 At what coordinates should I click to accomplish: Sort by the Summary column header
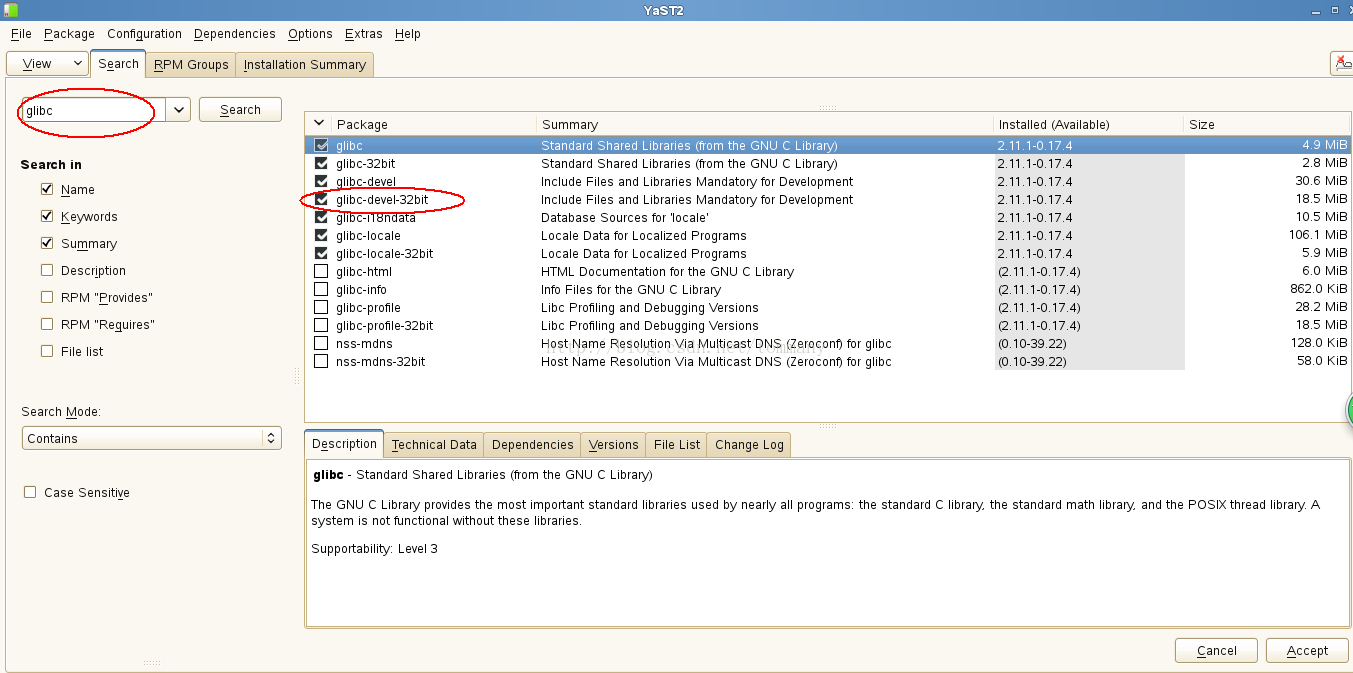[765, 124]
